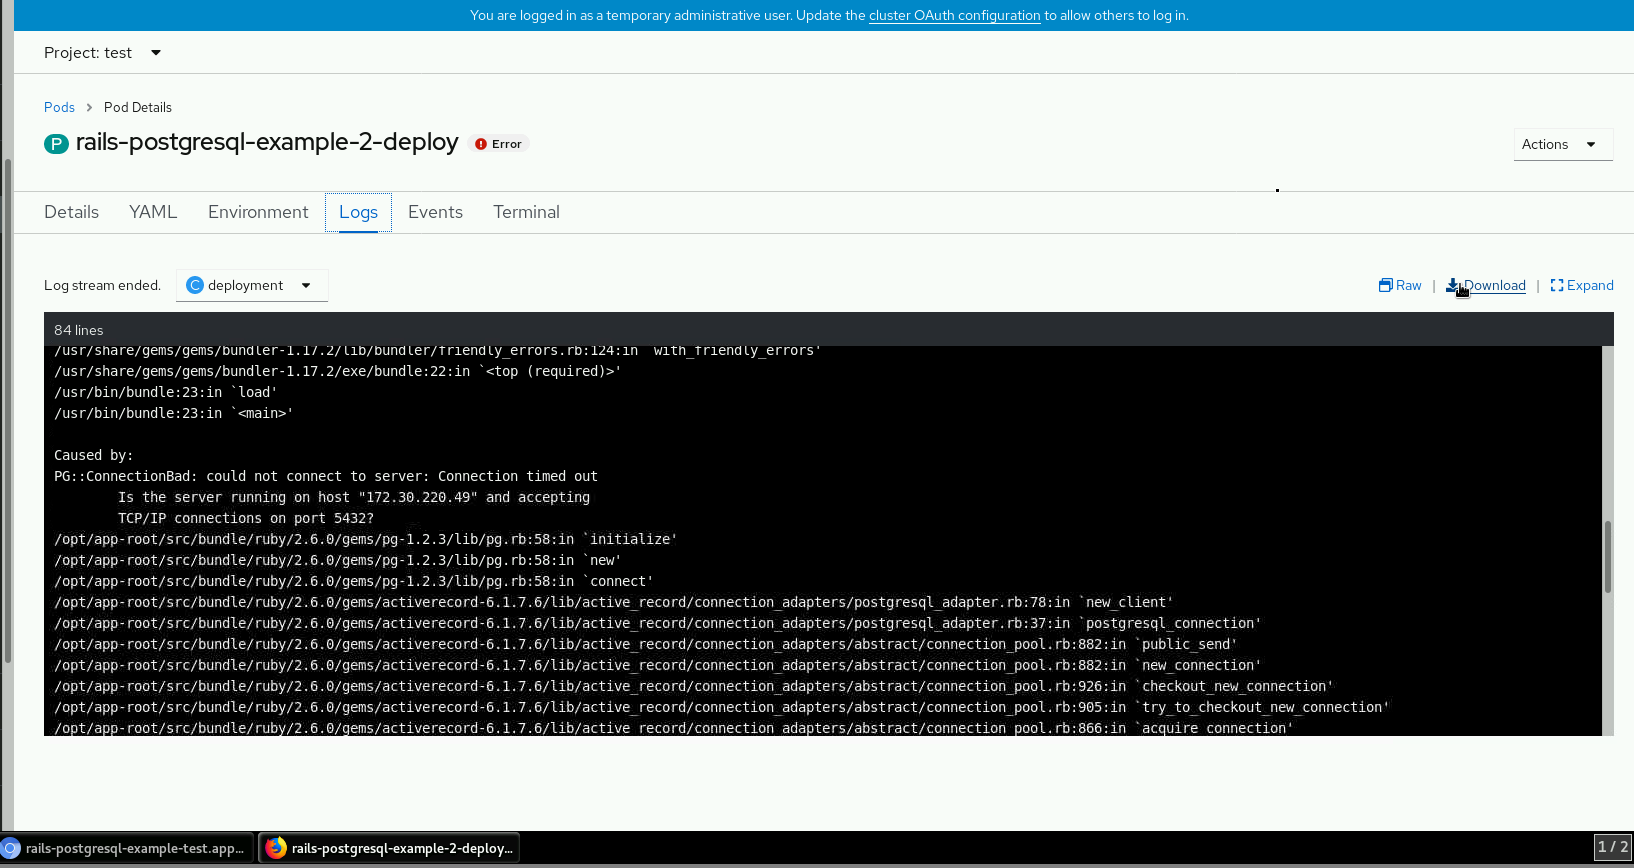Click the pod name rails-postgresql-example-2-deploy heading

267,143
